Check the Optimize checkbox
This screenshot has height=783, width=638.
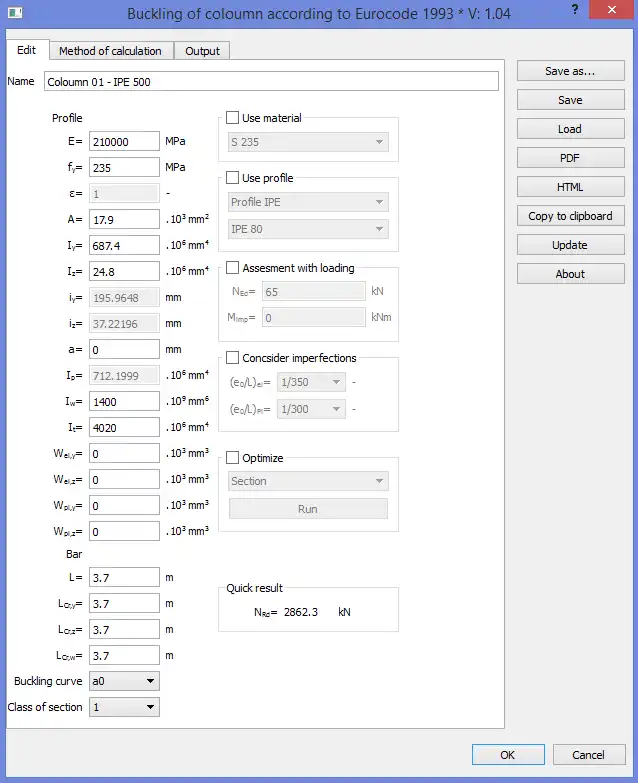click(232, 457)
